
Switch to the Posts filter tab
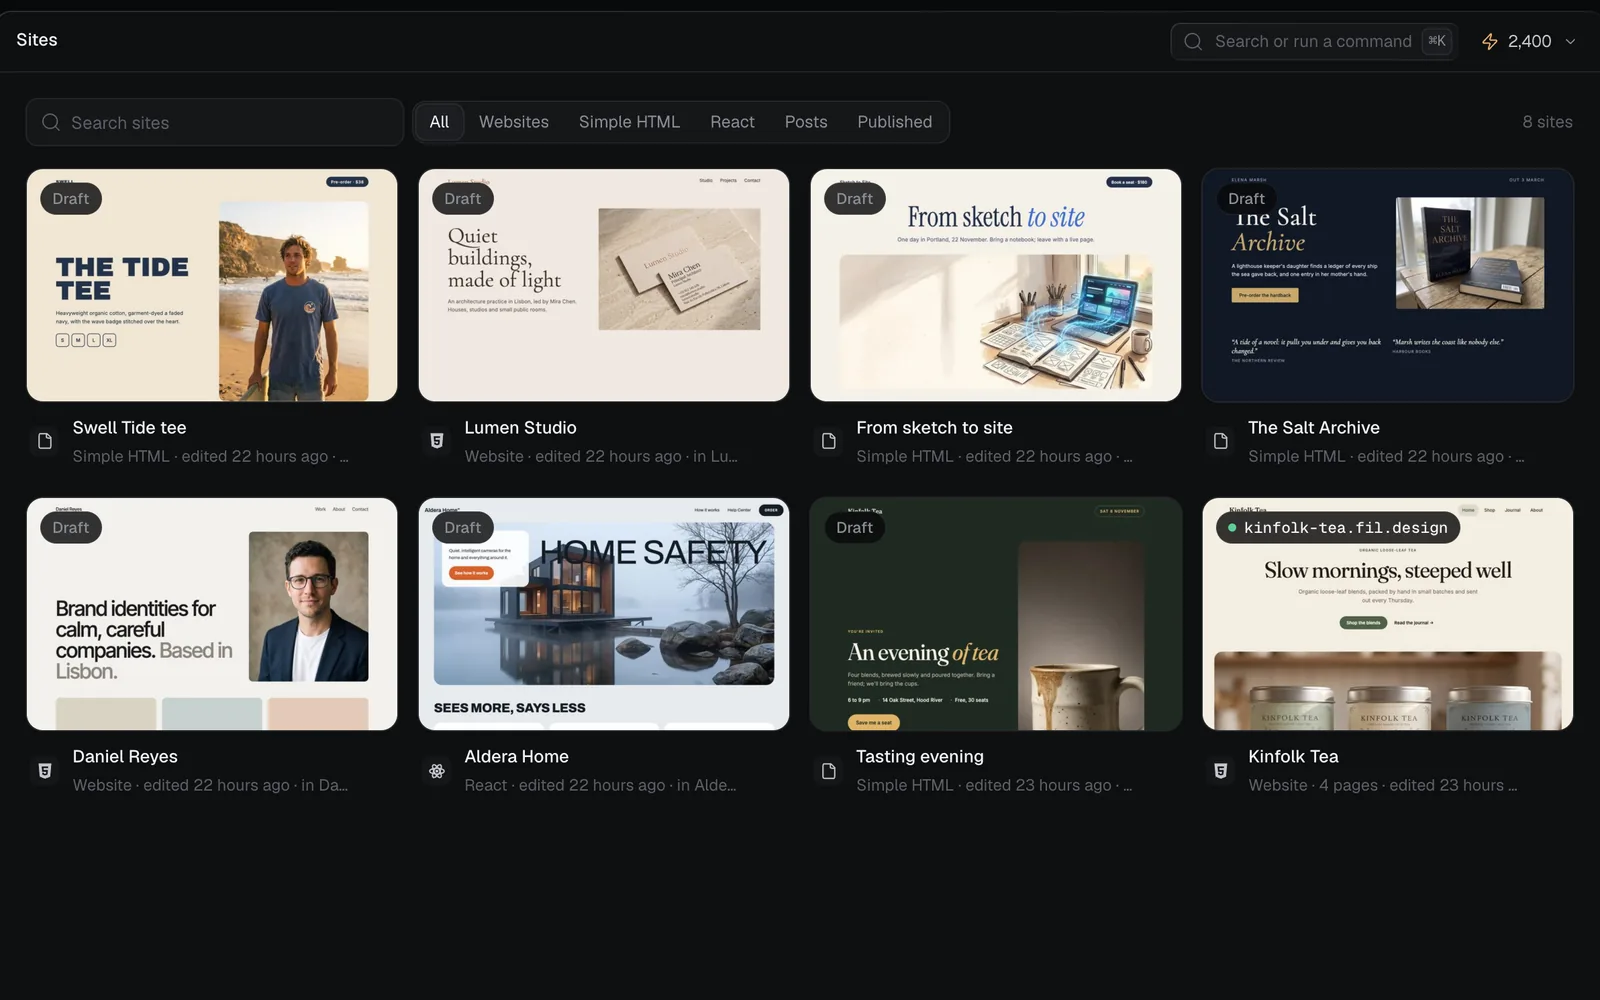point(806,122)
